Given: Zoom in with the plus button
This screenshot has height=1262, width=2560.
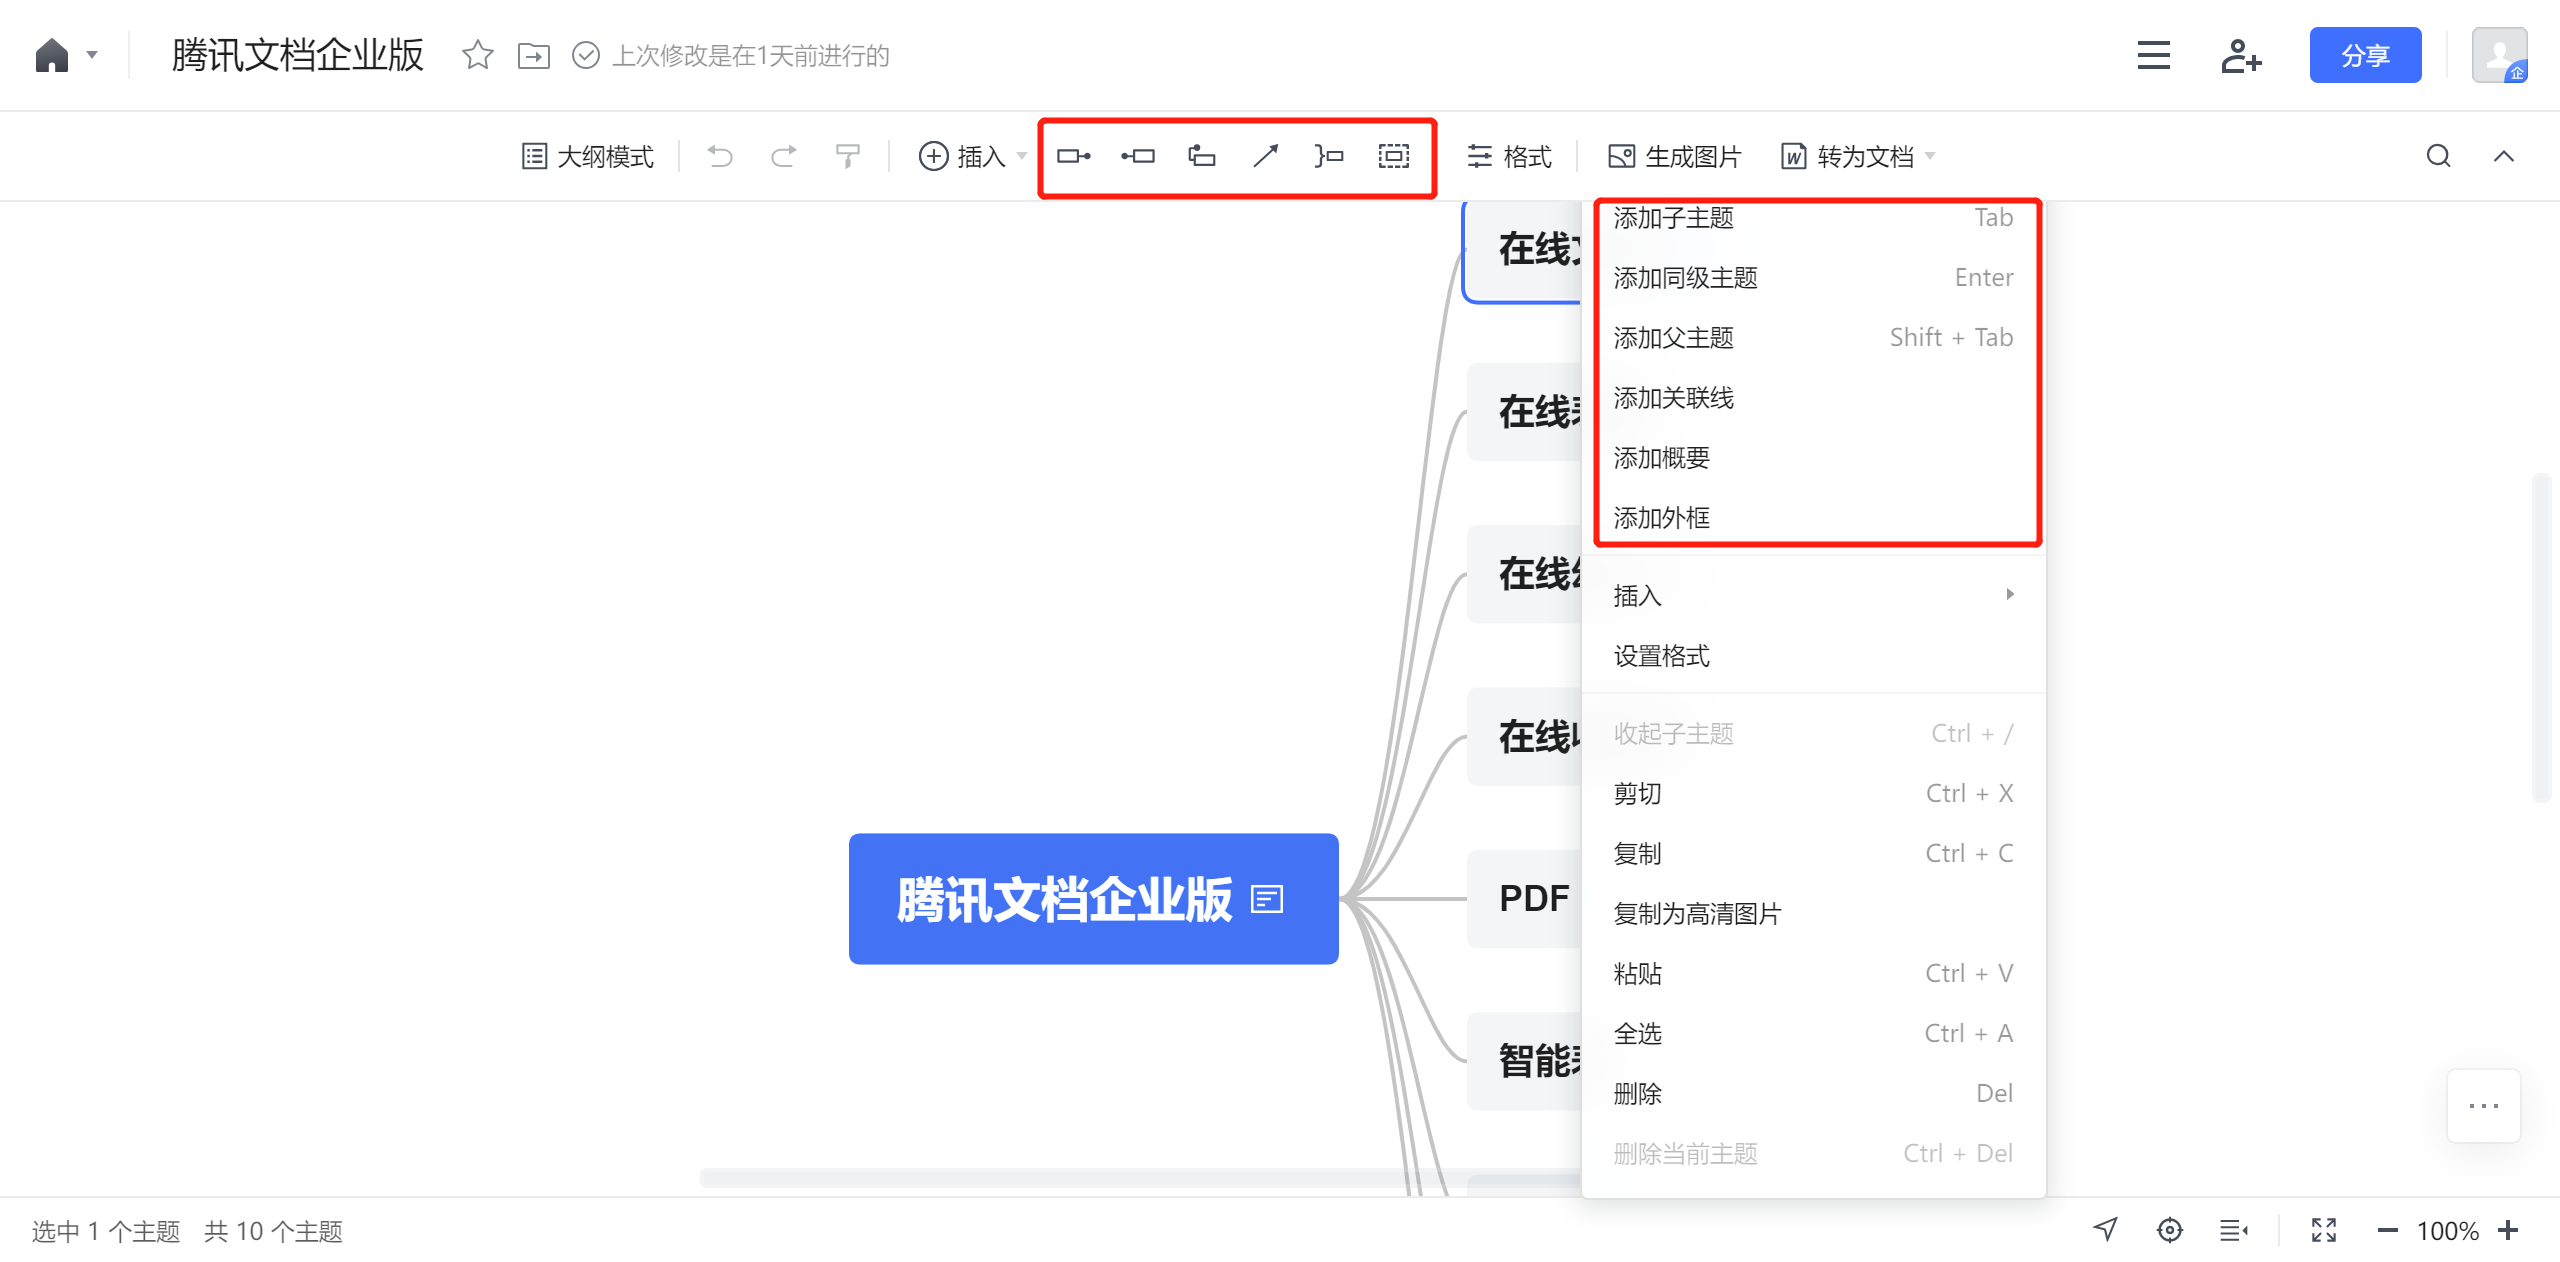Looking at the screenshot, I should point(2508,1230).
